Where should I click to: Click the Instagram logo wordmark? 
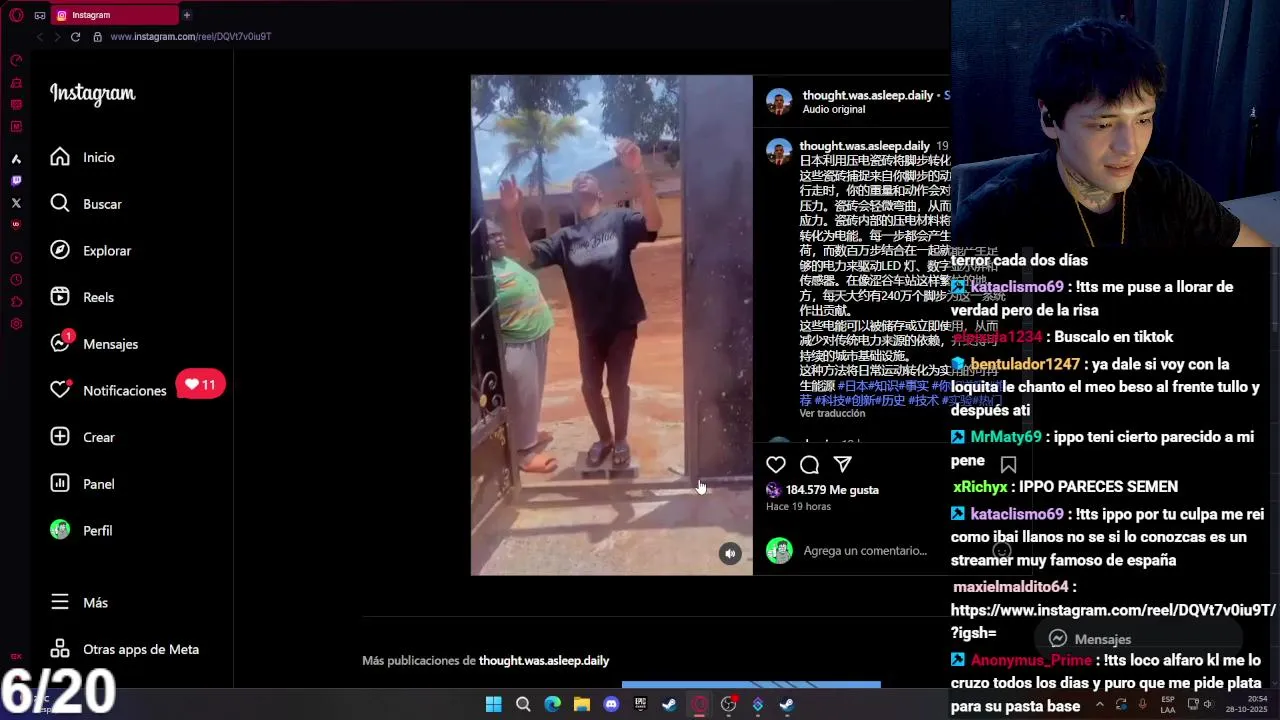[93, 94]
